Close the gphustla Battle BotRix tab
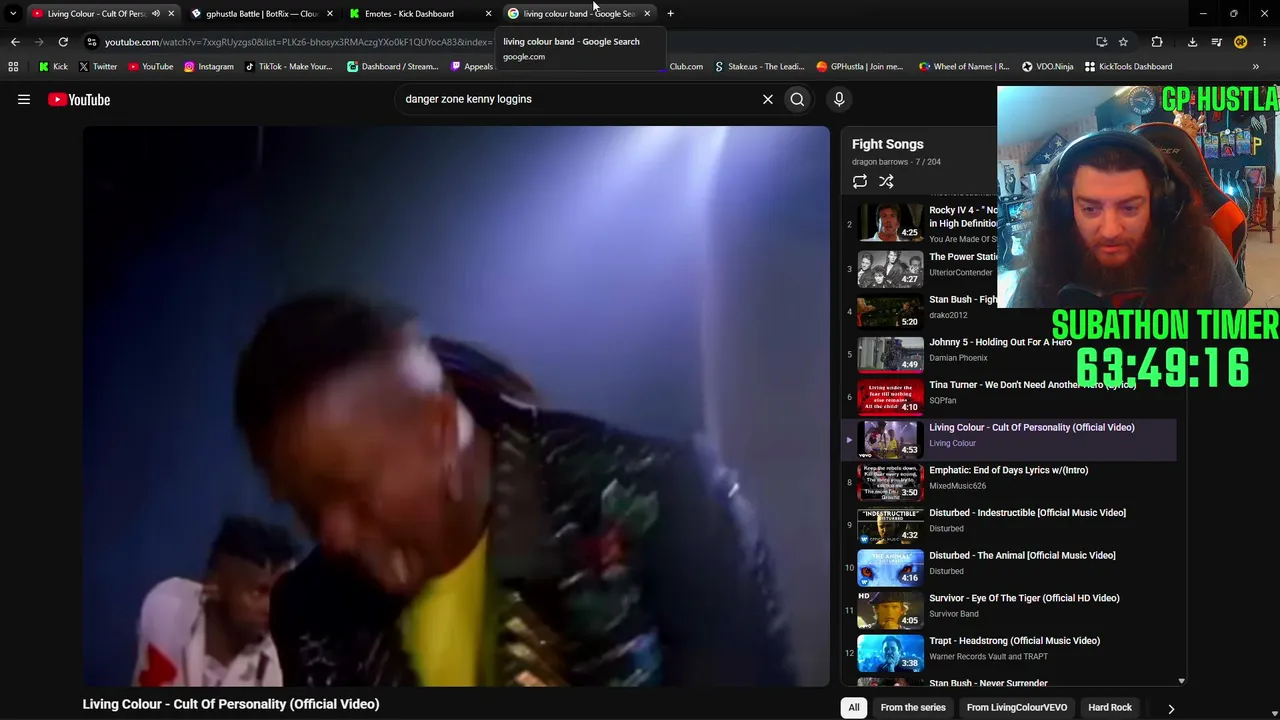This screenshot has height=720, width=1280. click(x=330, y=14)
